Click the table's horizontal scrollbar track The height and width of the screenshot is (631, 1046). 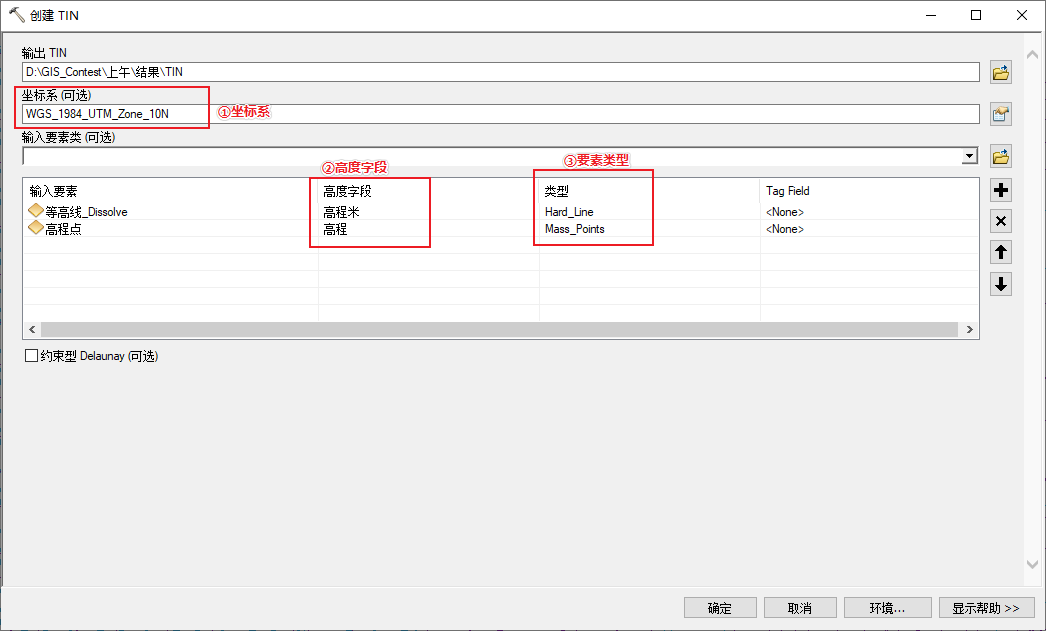pos(499,330)
